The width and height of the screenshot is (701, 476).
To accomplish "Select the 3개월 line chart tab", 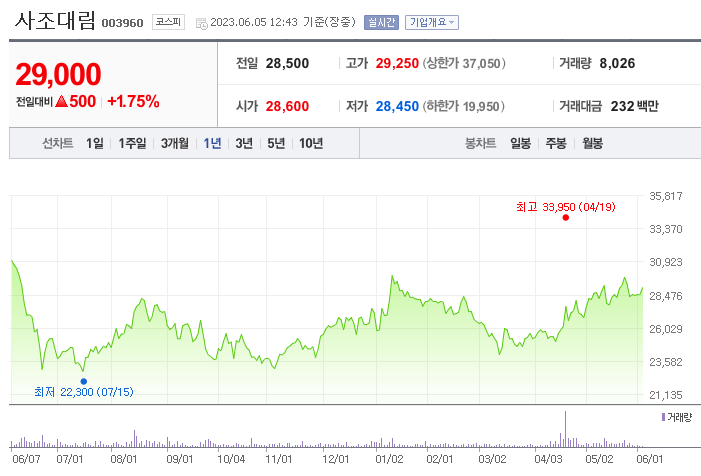I will (x=174, y=143).
